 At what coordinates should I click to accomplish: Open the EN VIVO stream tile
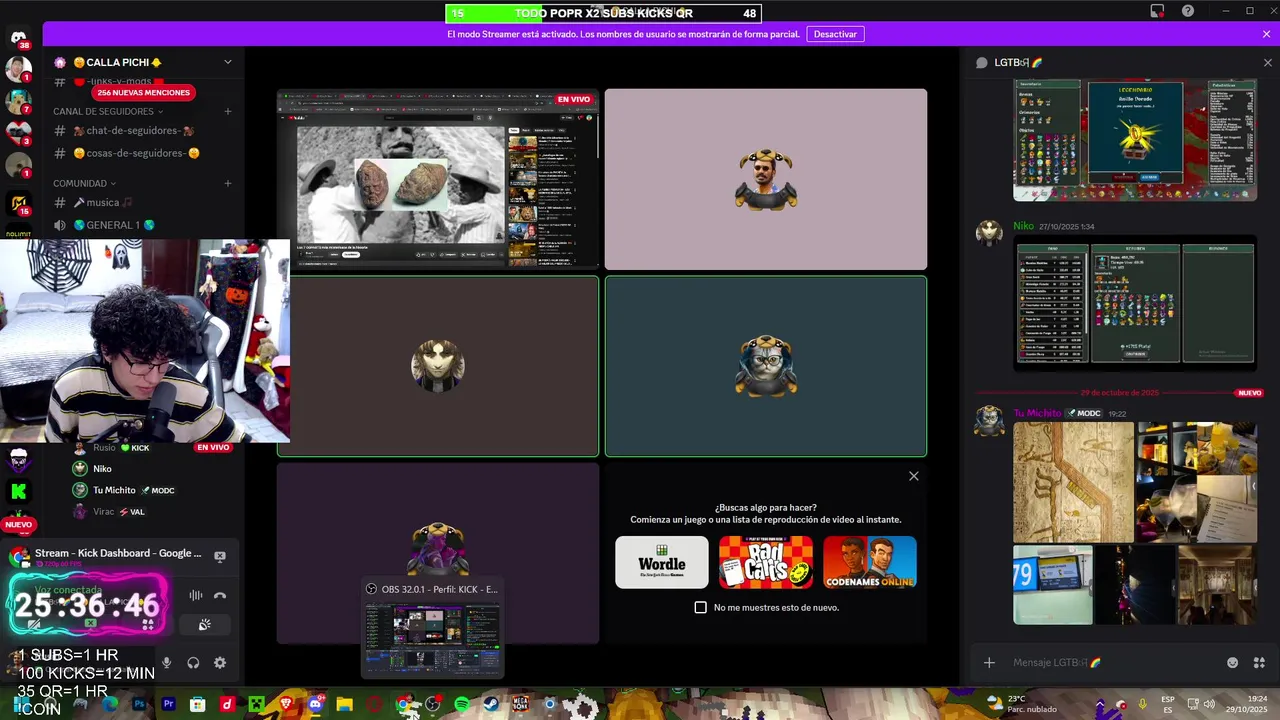[438, 179]
